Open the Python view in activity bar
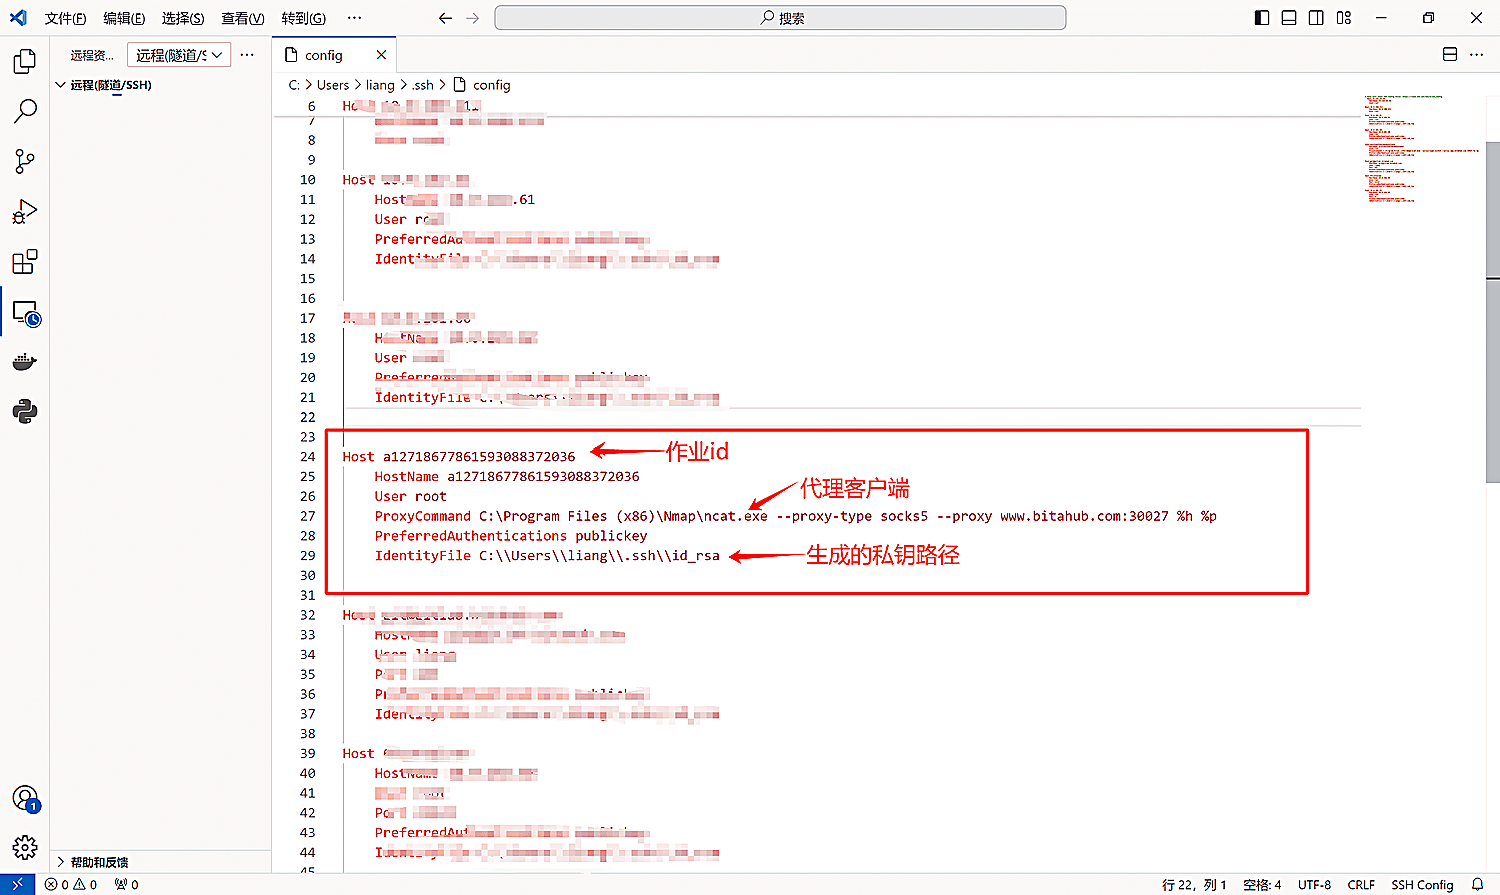This screenshot has width=1500, height=895. click(25, 411)
